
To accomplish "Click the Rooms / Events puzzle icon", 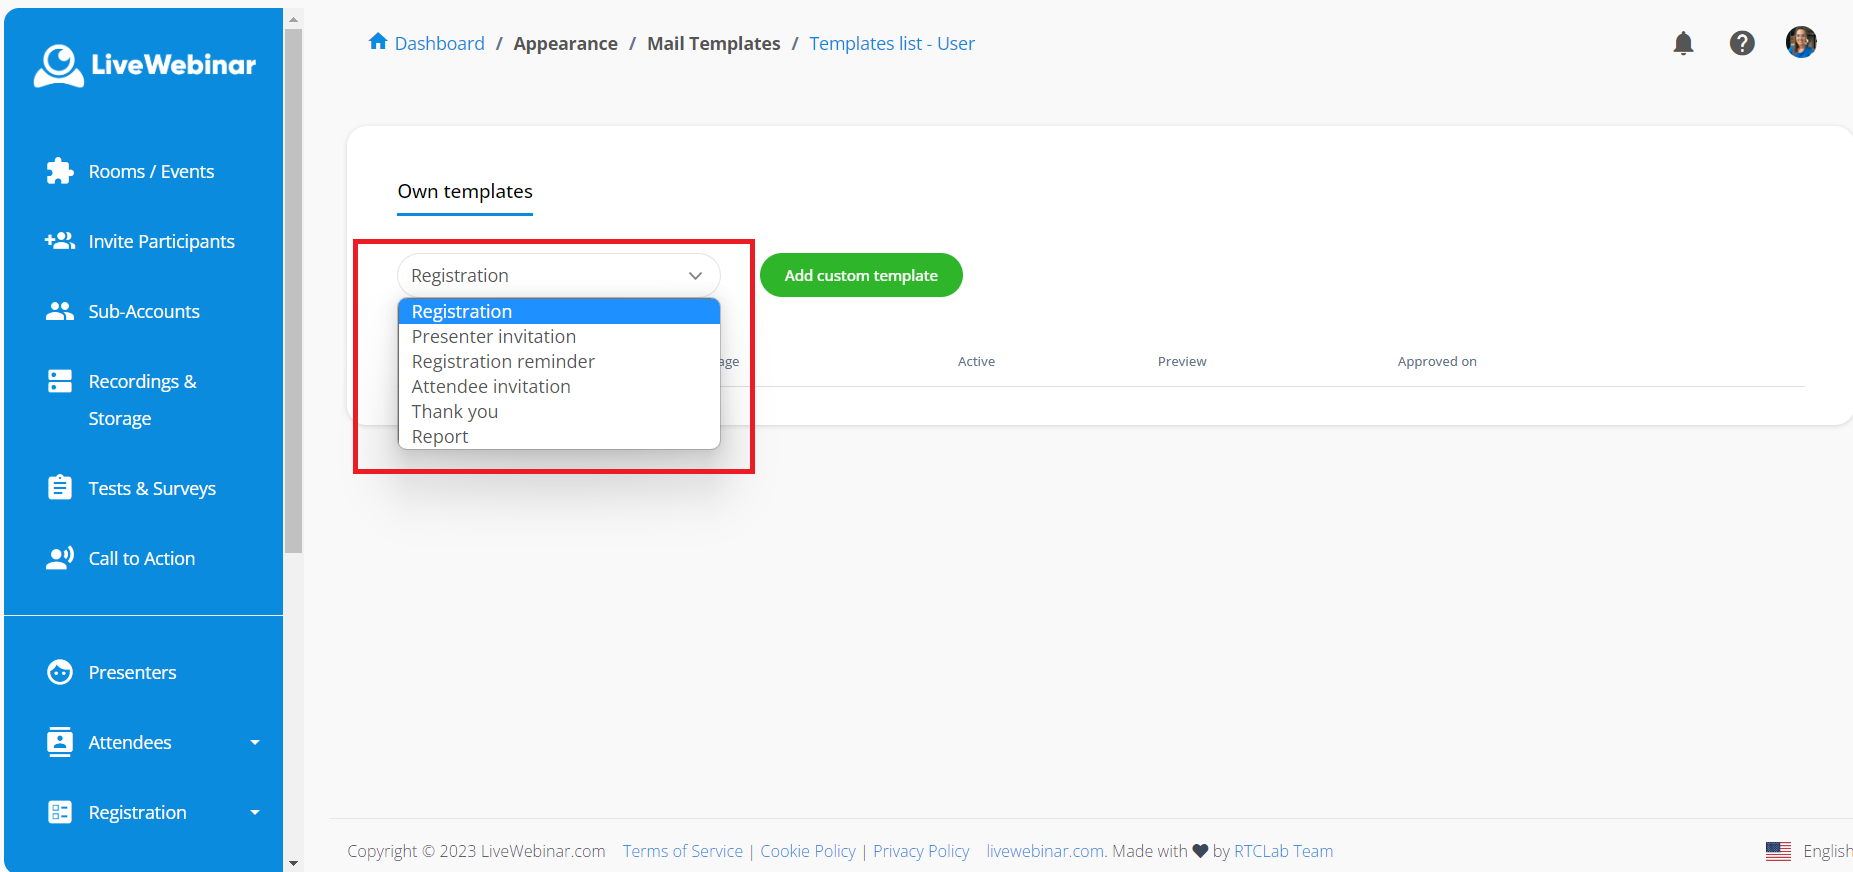I will (60, 171).
